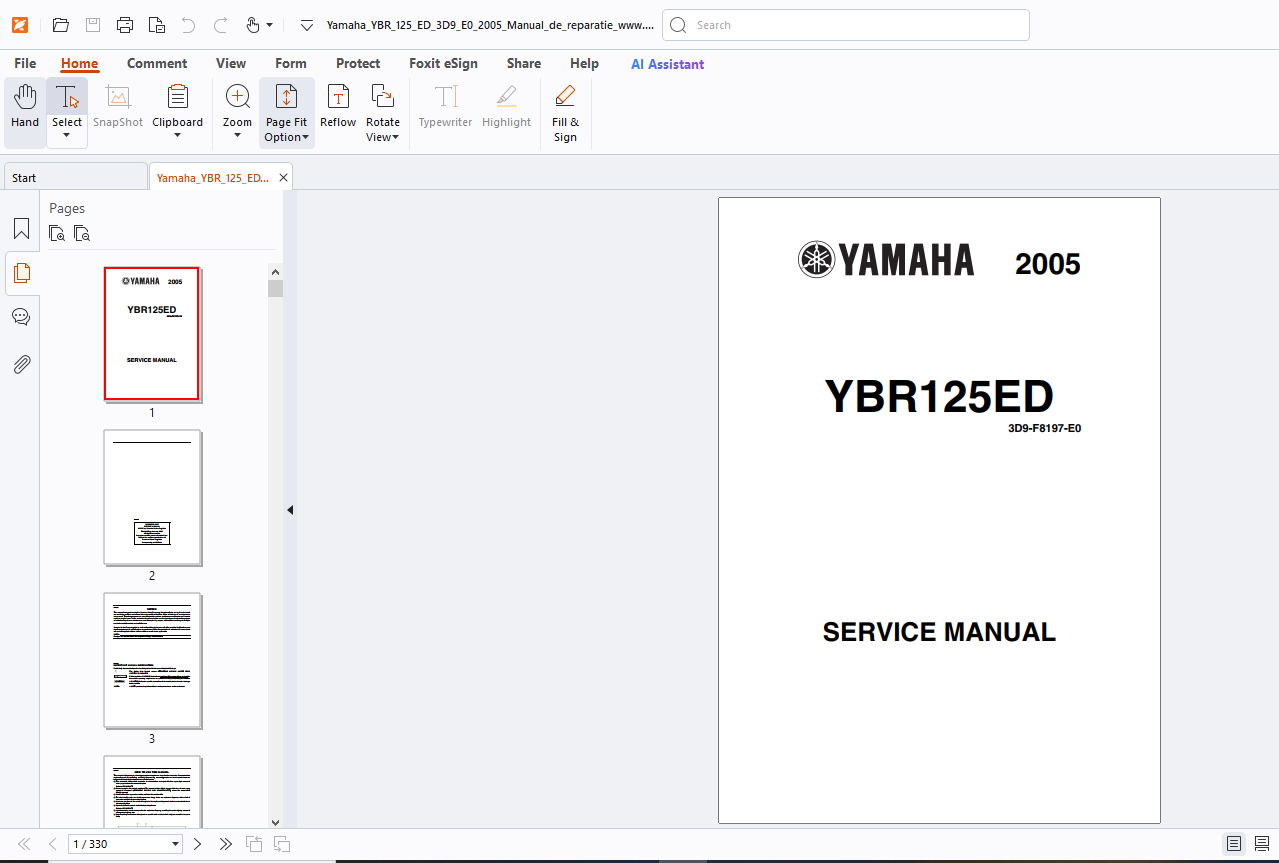Open dropdown arrow beside title bar hand icon
This screenshot has height=863, width=1279.
[x=270, y=25]
